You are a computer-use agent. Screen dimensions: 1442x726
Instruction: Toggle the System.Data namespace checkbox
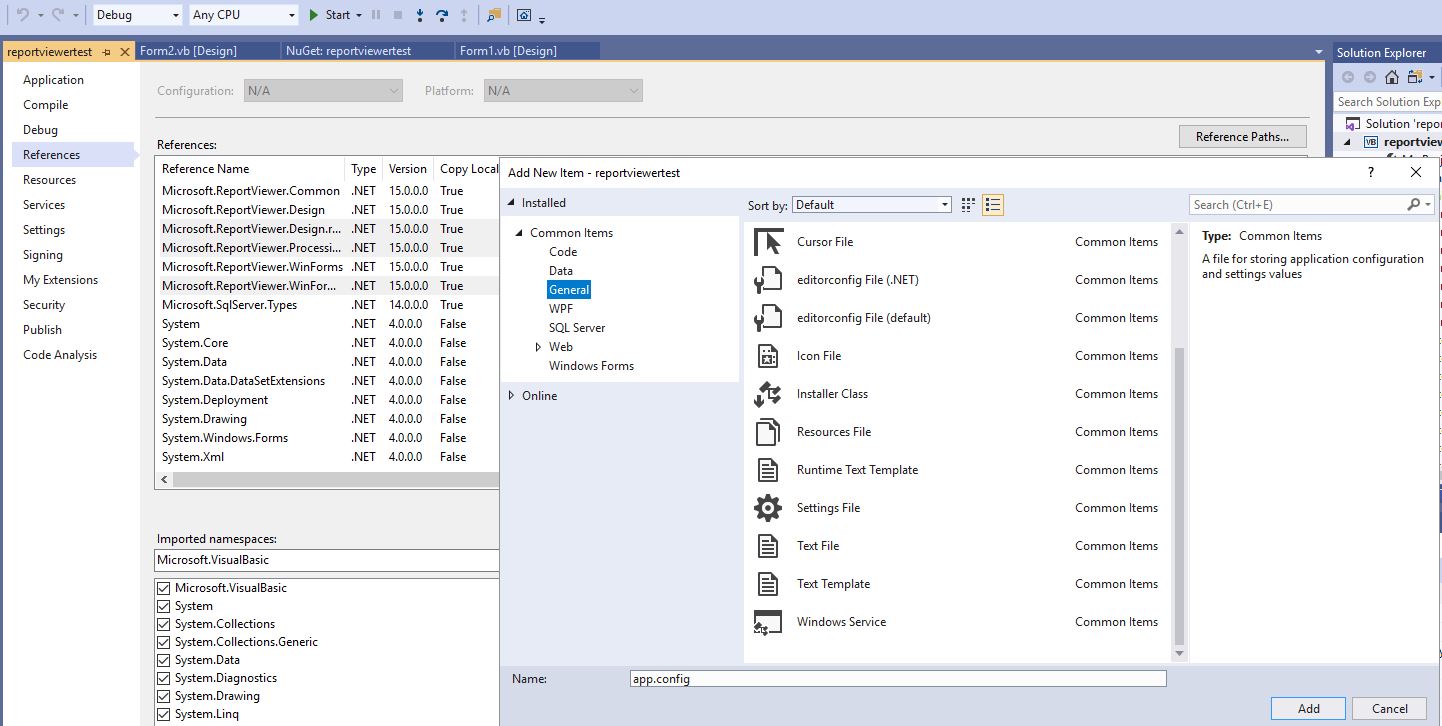click(x=164, y=660)
